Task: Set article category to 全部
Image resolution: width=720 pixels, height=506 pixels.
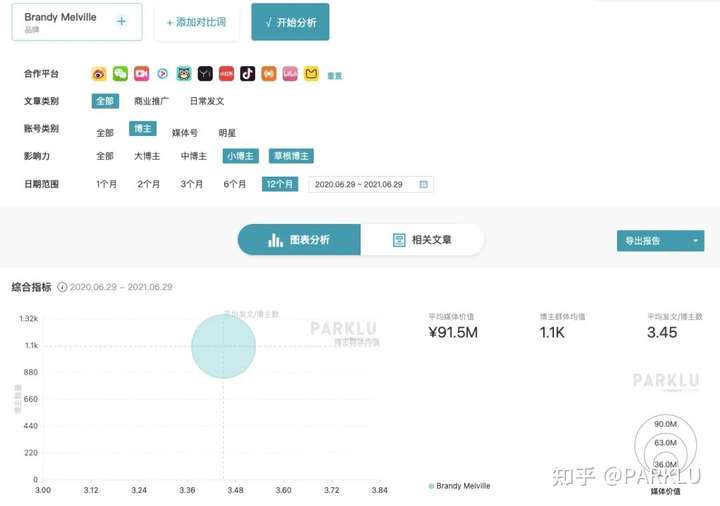Action: 105,101
